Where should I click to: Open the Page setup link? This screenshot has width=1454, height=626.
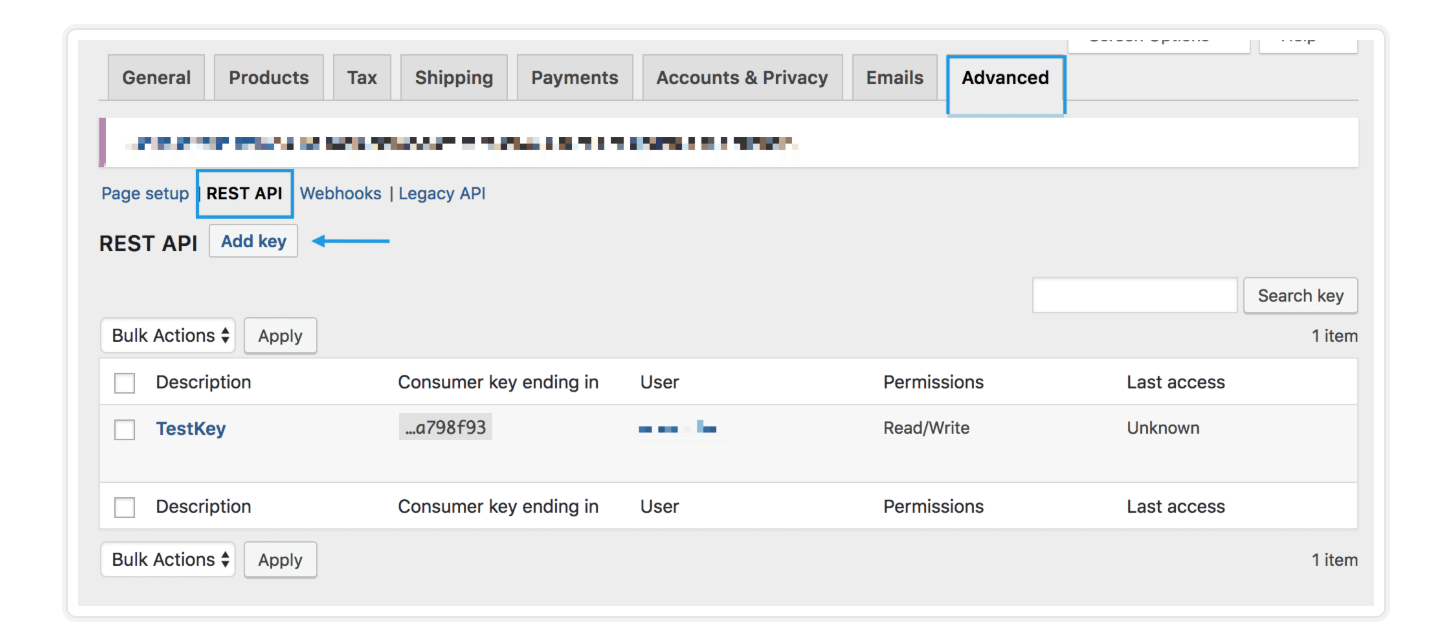pos(145,193)
